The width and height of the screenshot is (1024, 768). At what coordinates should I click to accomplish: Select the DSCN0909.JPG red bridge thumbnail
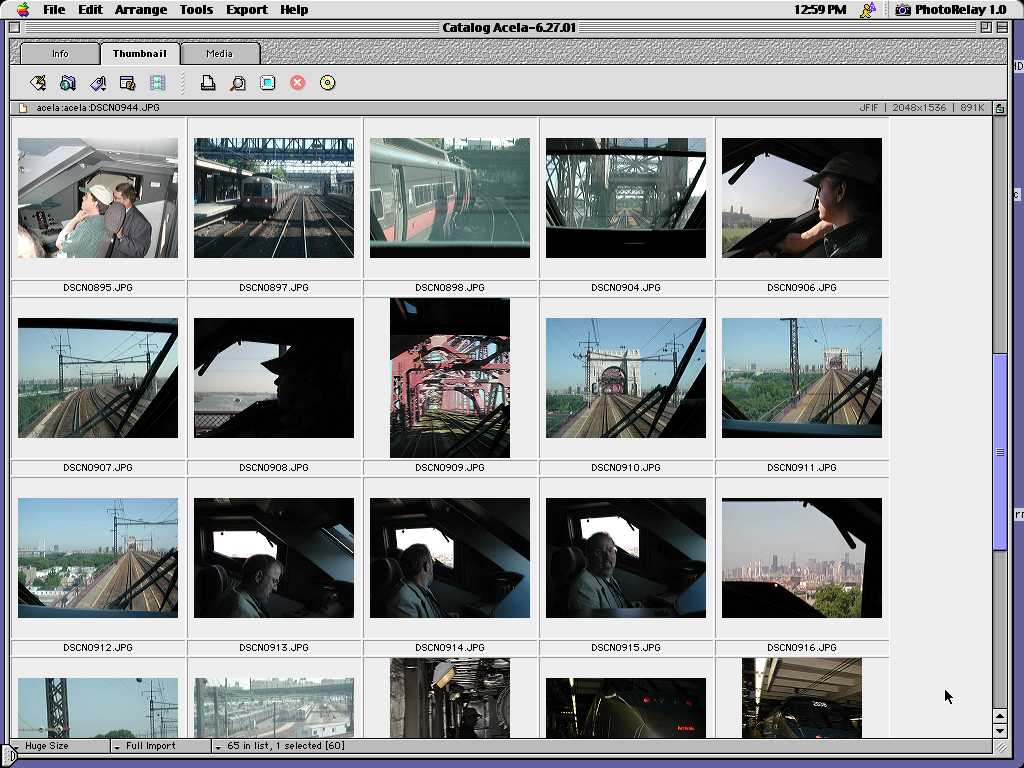click(450, 378)
